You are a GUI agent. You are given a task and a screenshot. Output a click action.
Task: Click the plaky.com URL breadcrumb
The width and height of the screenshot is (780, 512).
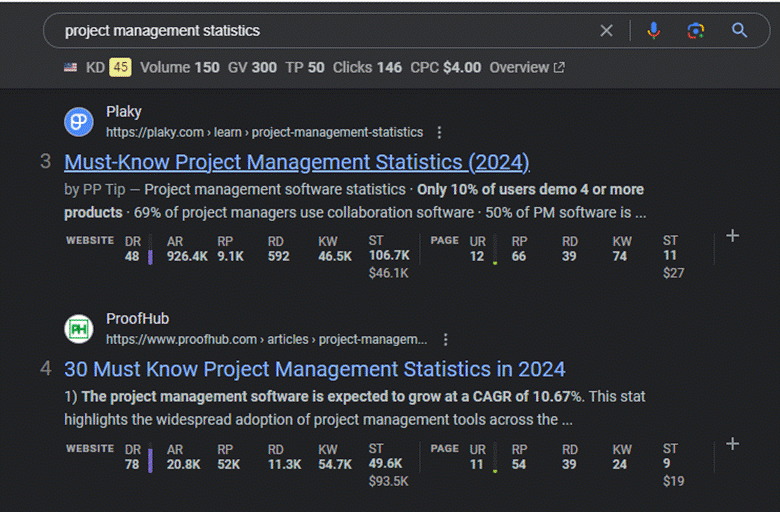[264, 132]
